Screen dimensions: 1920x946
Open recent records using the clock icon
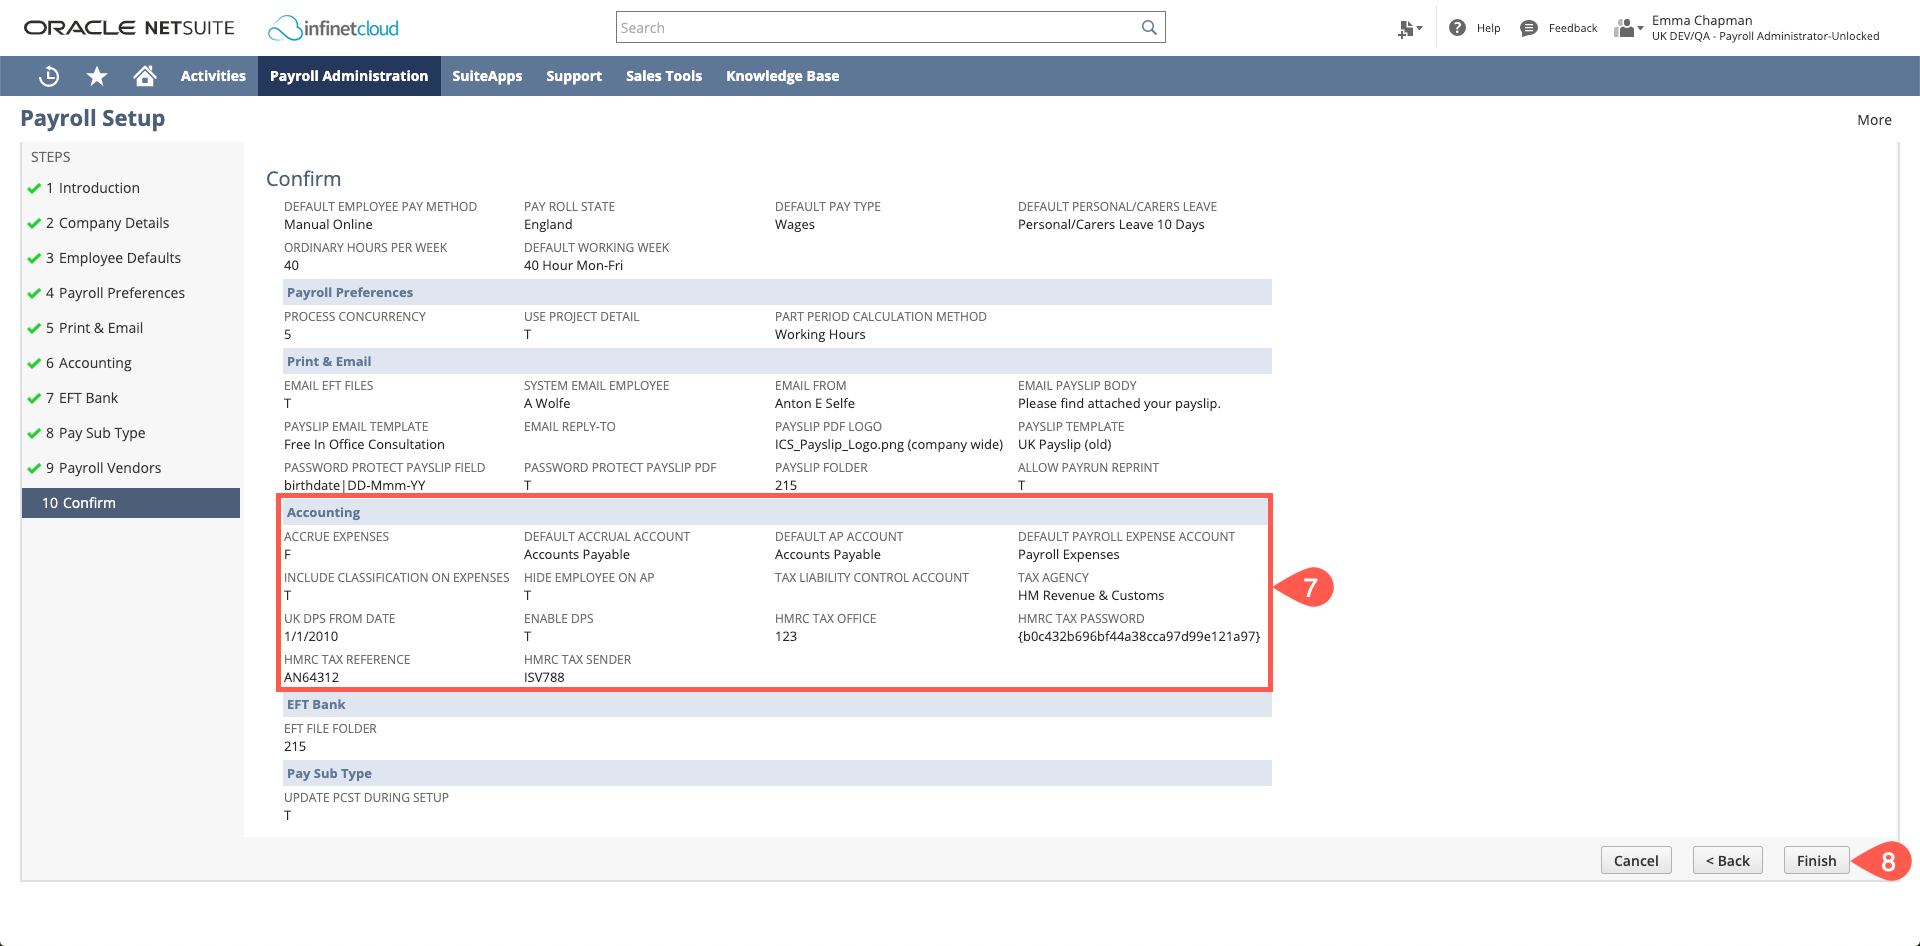tap(48, 76)
